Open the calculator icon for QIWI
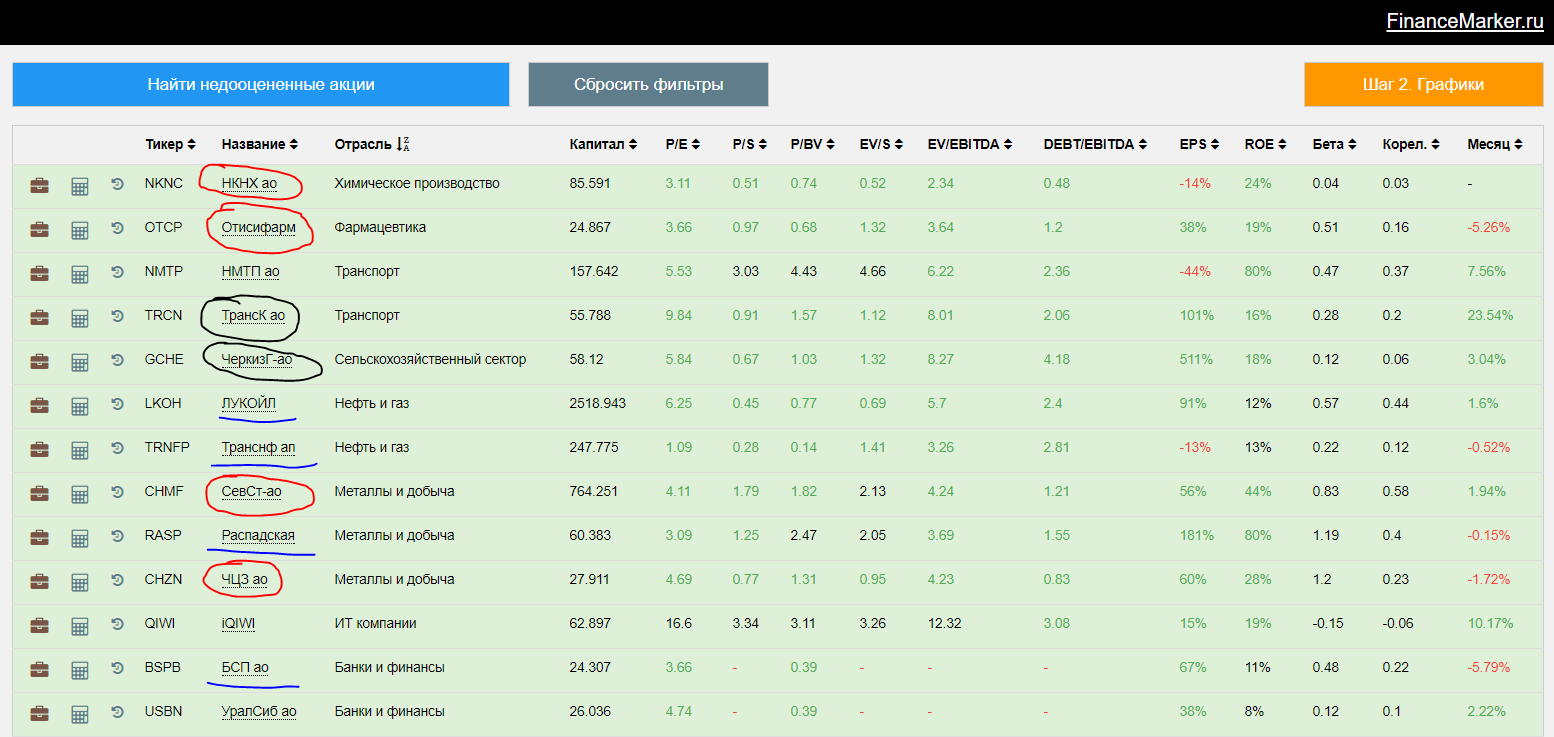This screenshot has height=737, width=1554. pos(80,626)
